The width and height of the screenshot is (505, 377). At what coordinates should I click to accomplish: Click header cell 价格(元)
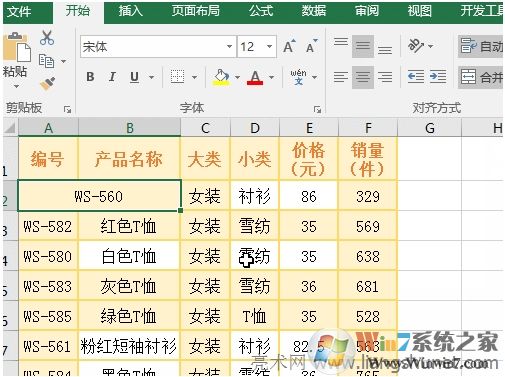(x=309, y=159)
